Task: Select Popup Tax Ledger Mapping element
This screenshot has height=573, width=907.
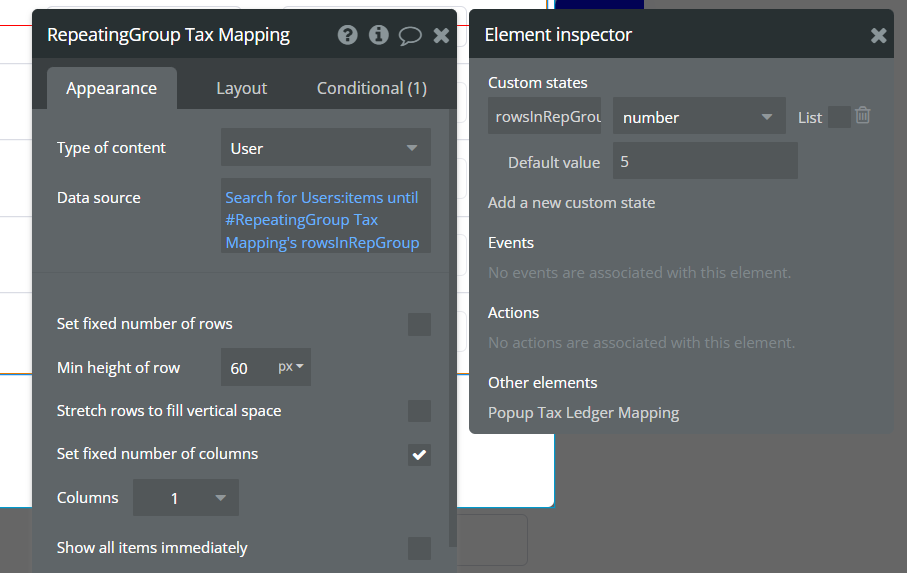Action: tap(583, 412)
